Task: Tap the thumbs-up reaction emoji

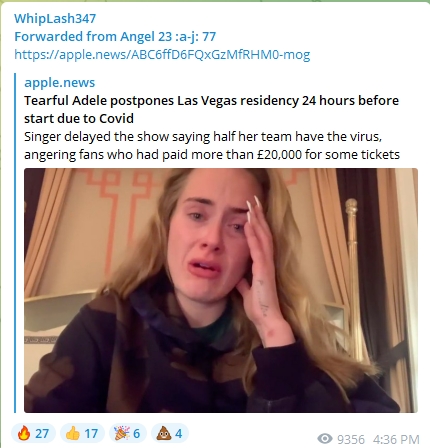Action: pyautogui.click(x=73, y=433)
